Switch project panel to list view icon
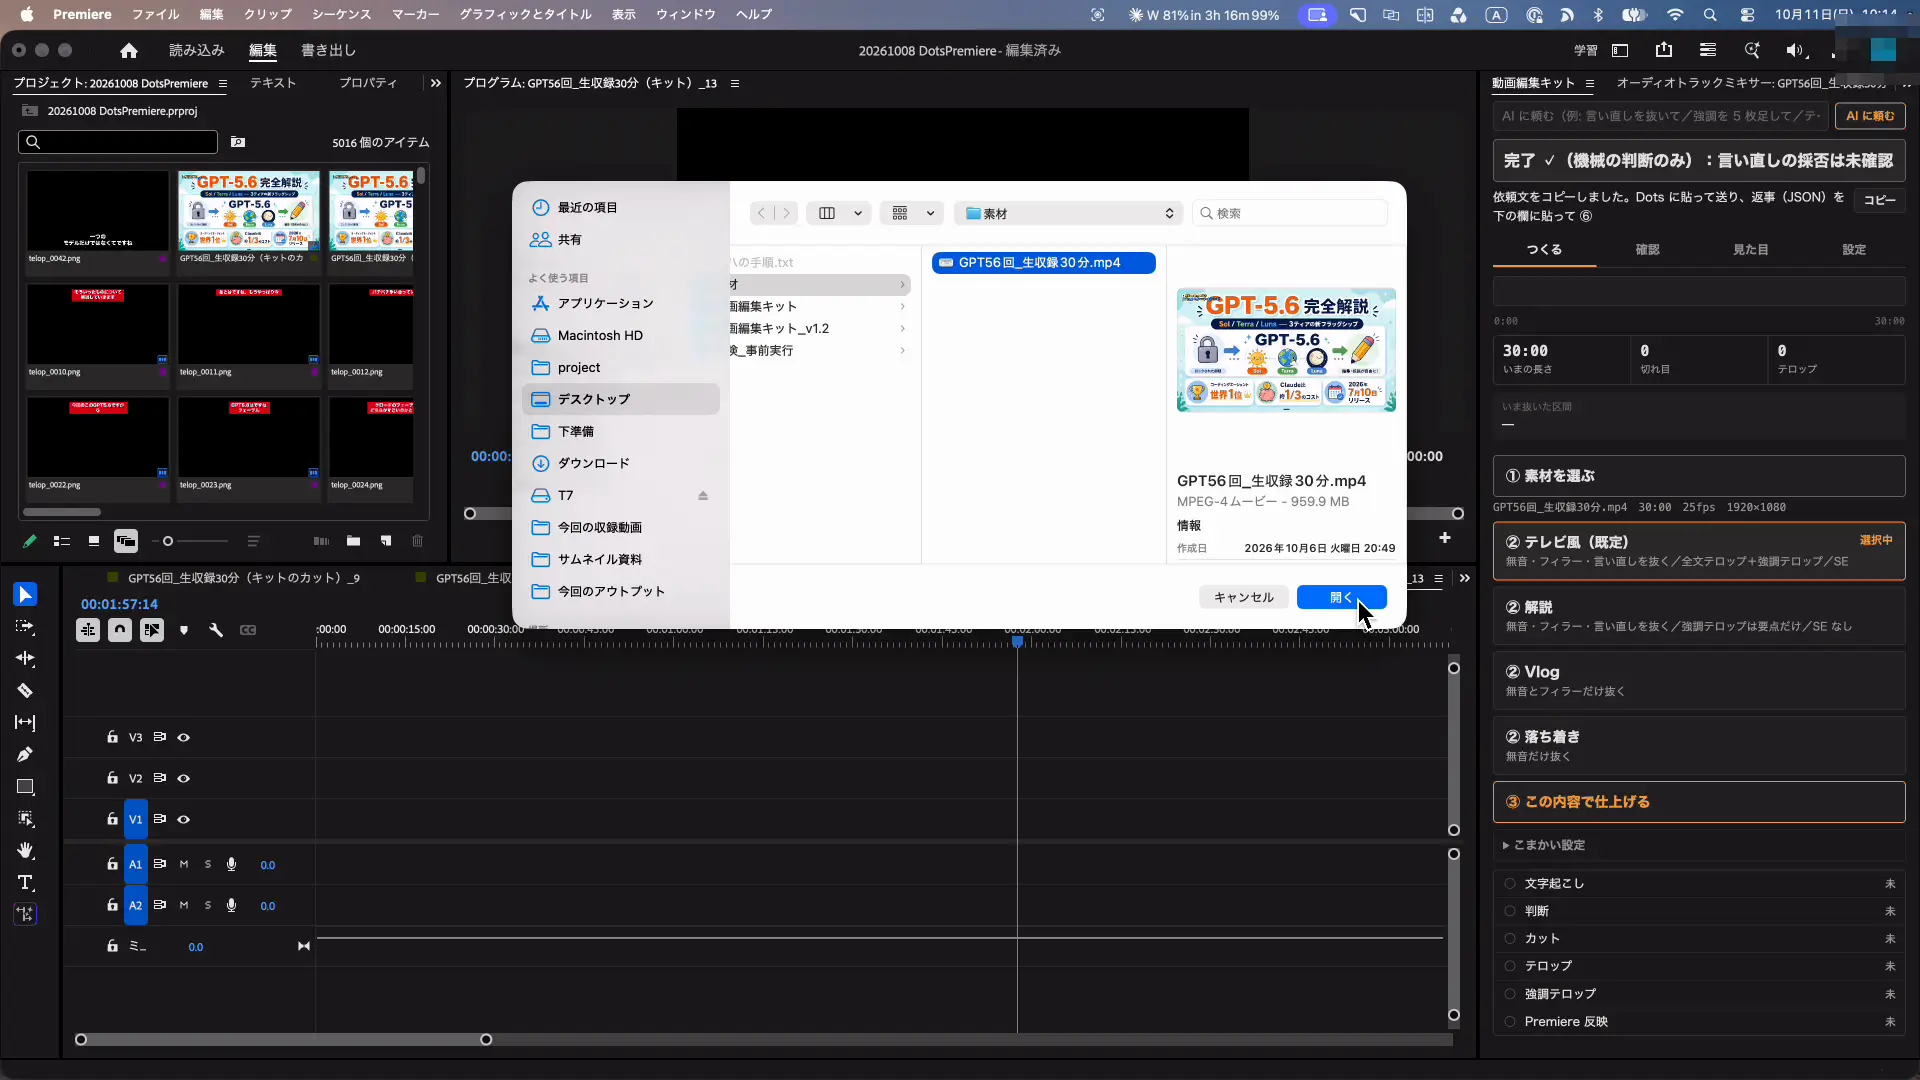 click(x=61, y=541)
